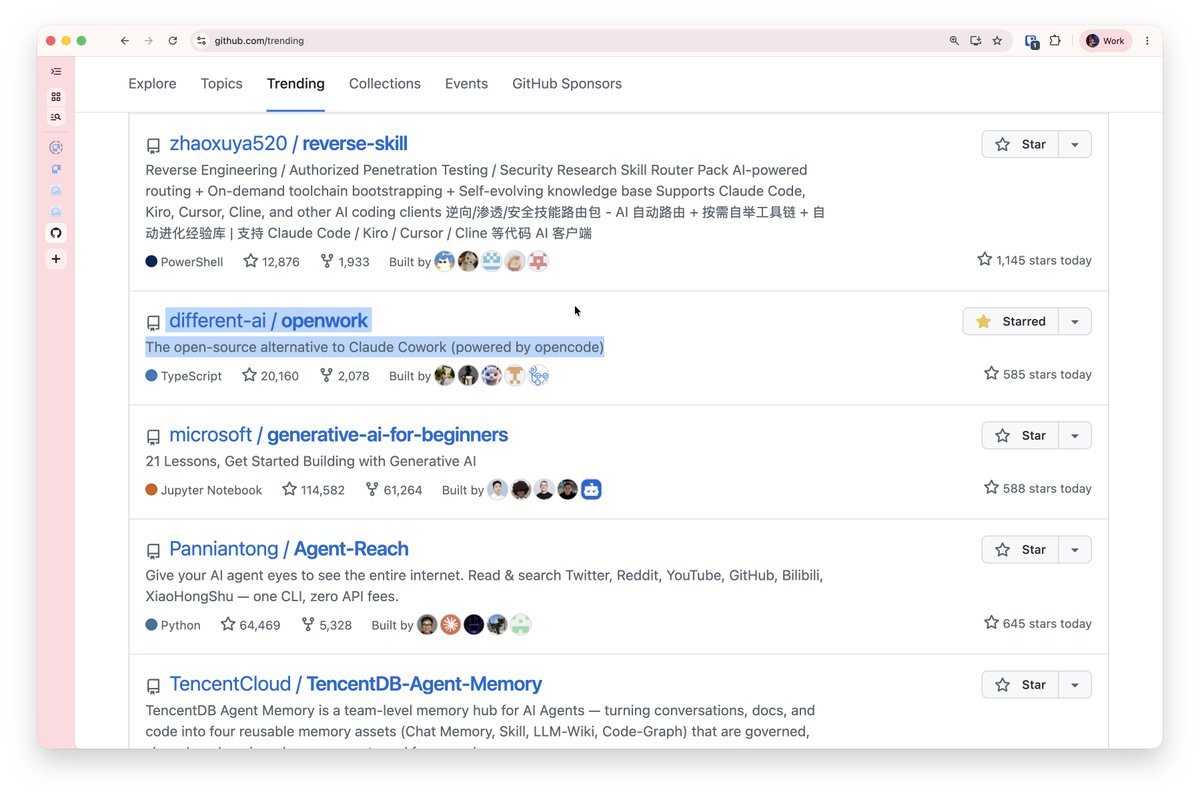Open the Collections tab
The image size is (1200, 798).
(x=384, y=84)
